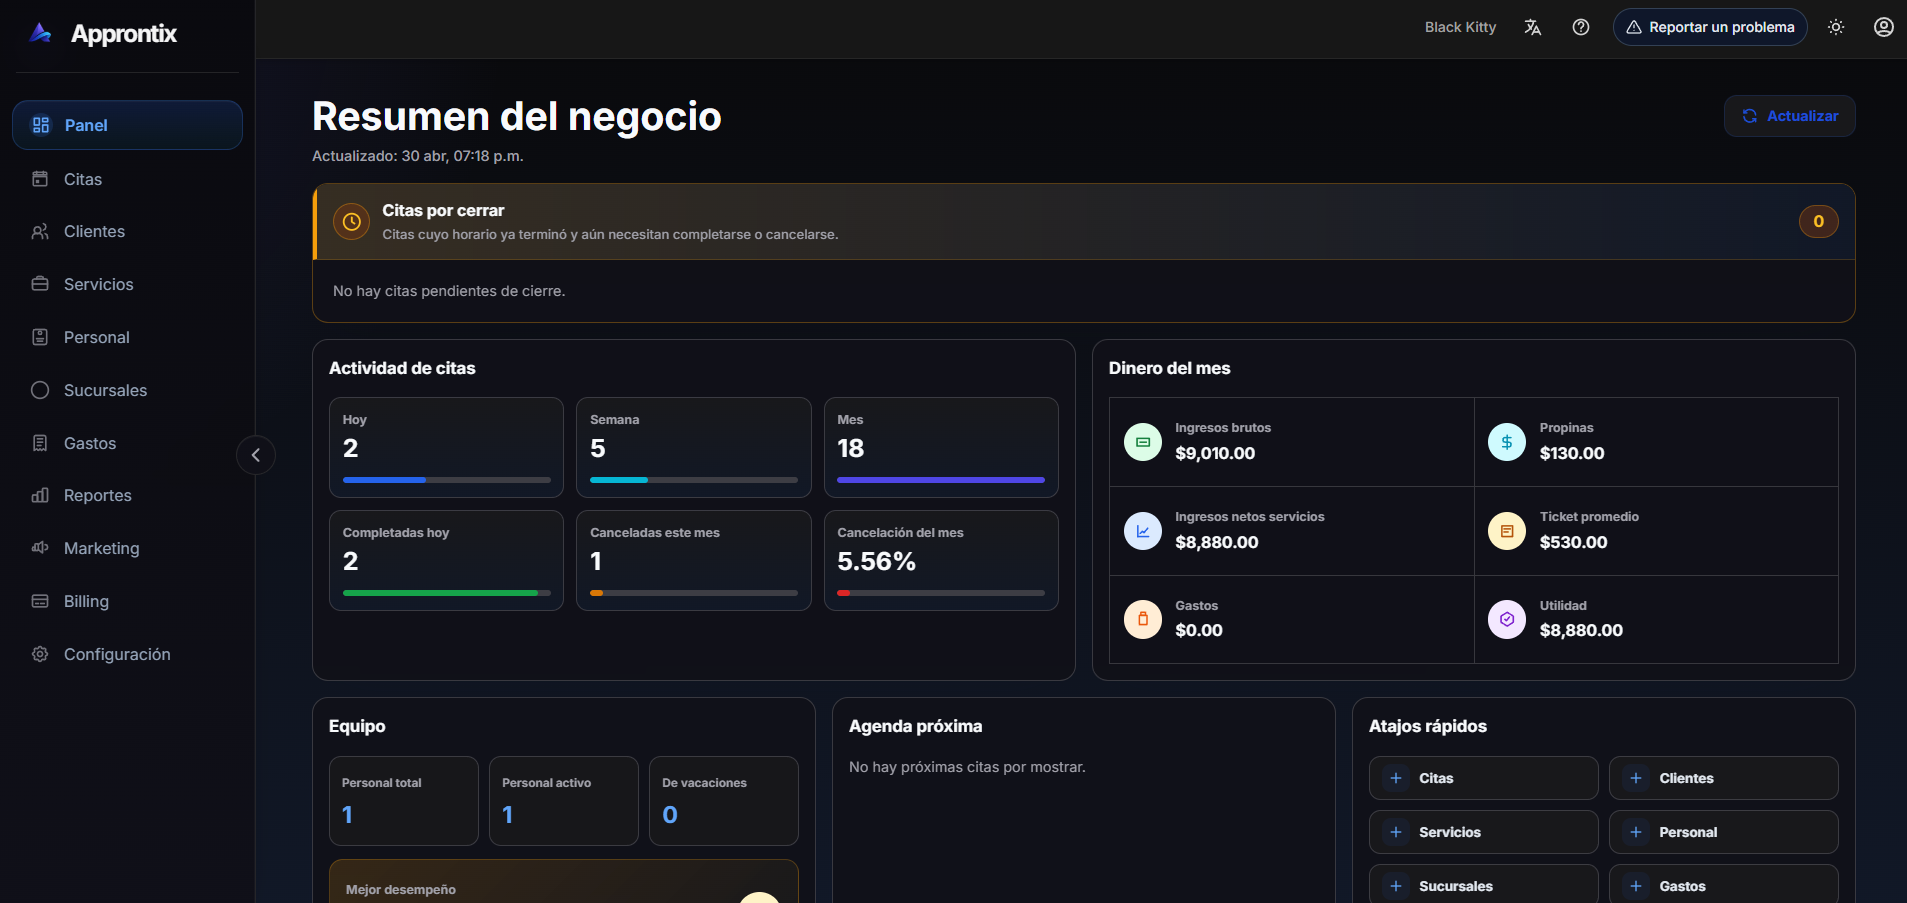Click the Utilidad purple icon
The width and height of the screenshot is (1907, 903).
point(1507,619)
